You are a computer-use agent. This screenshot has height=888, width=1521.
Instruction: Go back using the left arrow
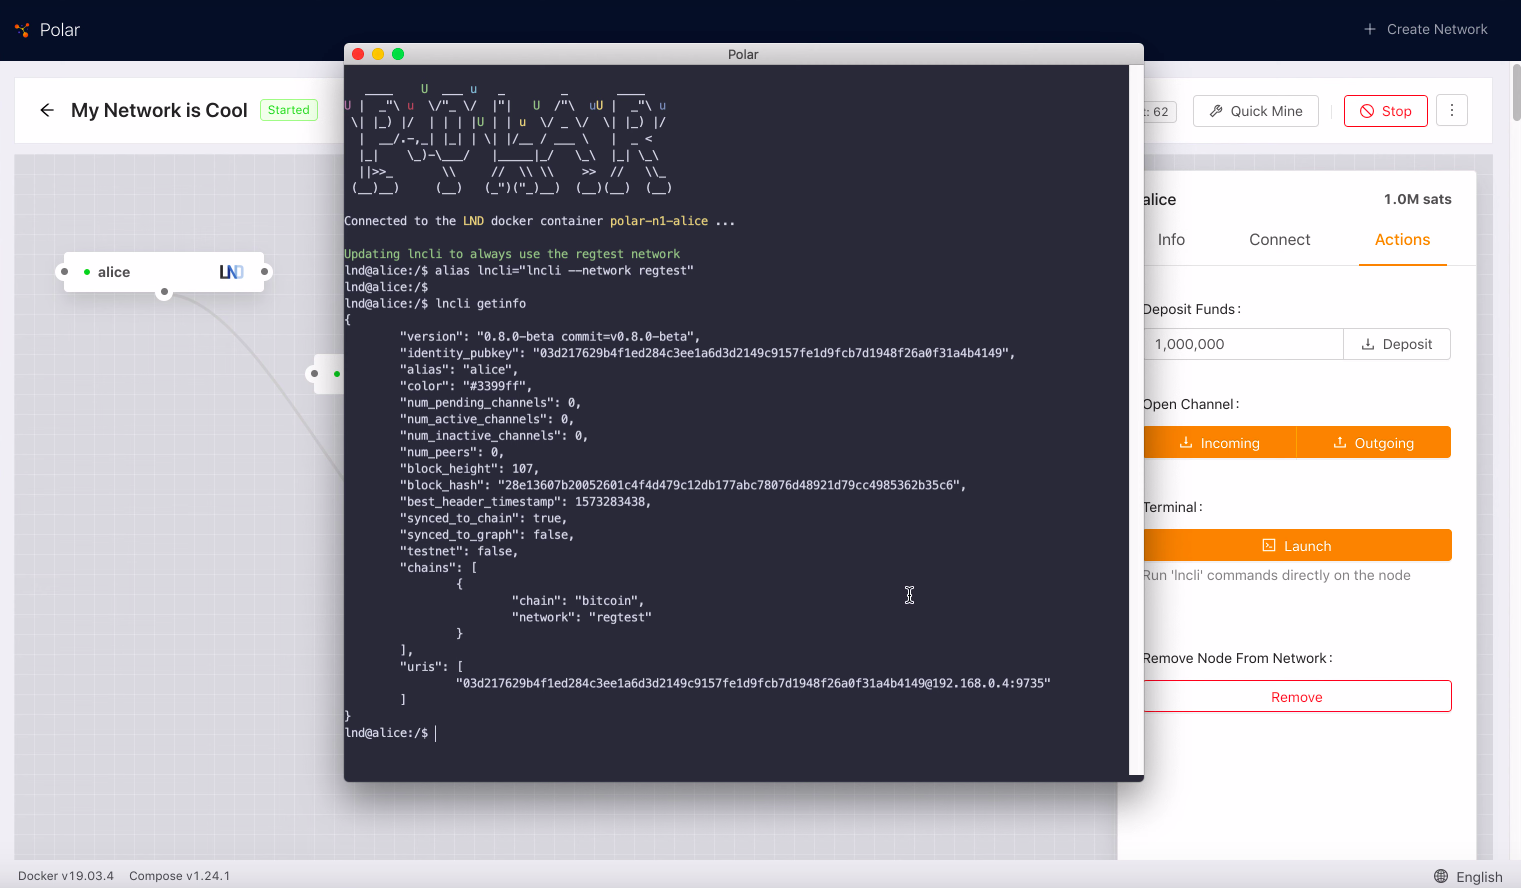tap(47, 110)
